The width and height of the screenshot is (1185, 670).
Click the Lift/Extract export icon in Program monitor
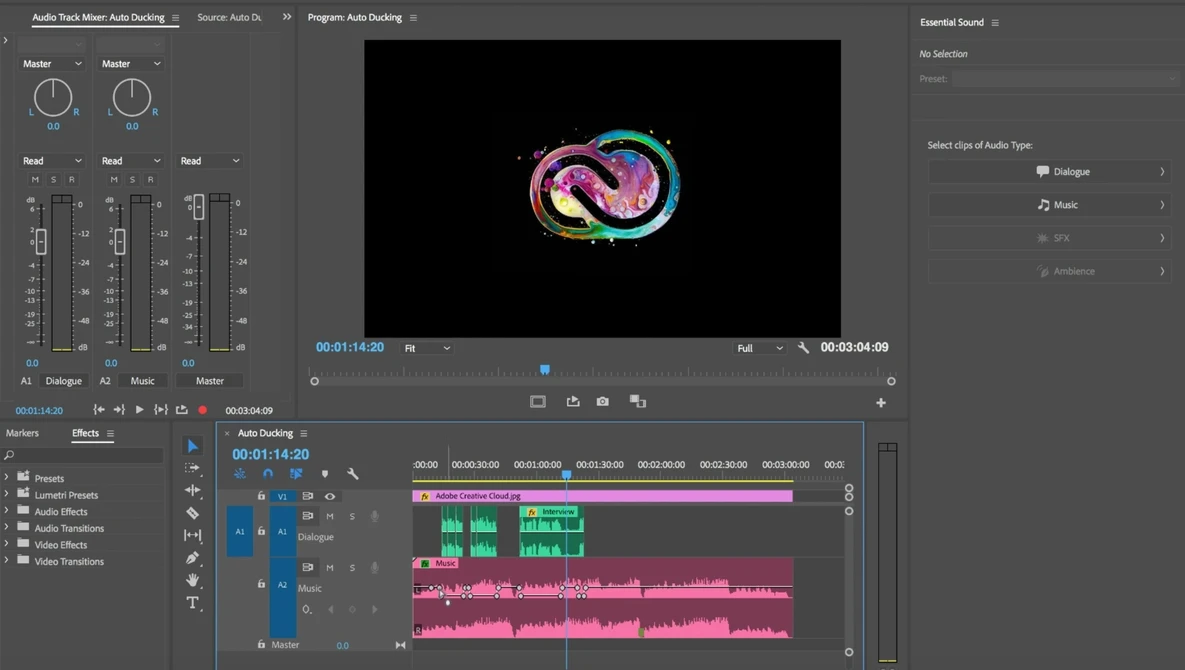[x=573, y=401]
